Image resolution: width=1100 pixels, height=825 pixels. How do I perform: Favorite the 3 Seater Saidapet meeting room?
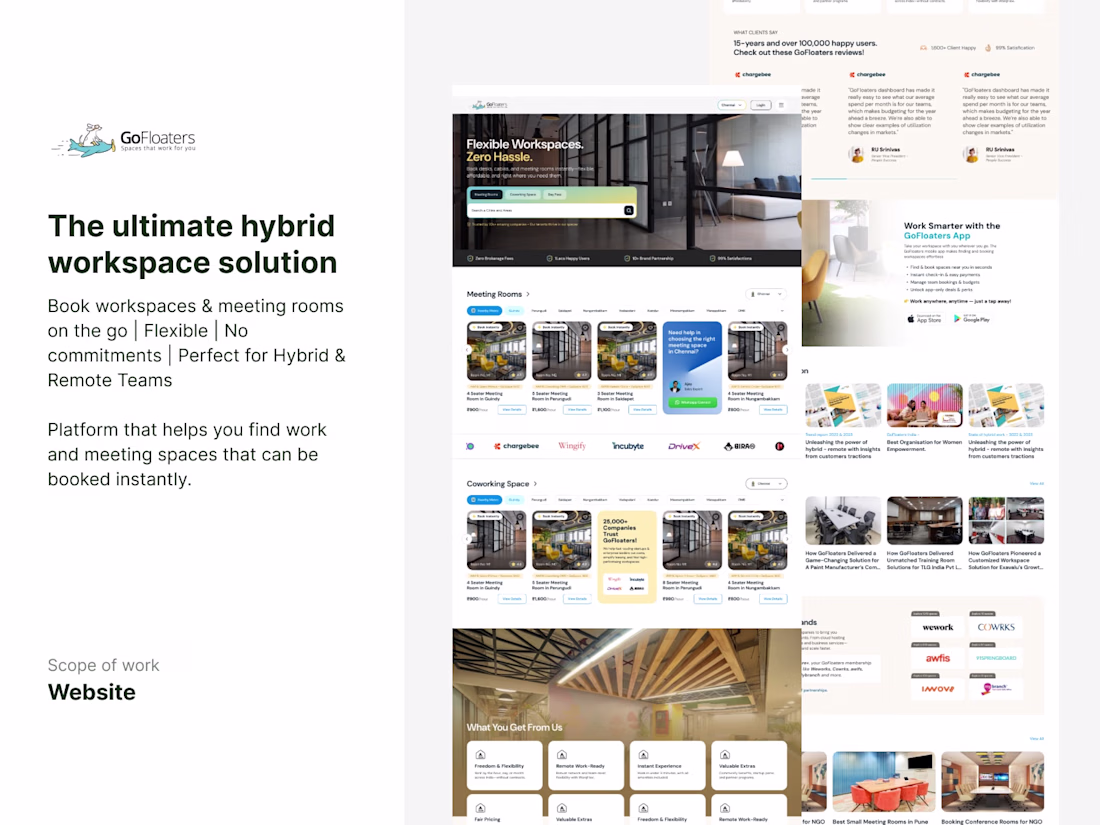tap(651, 327)
